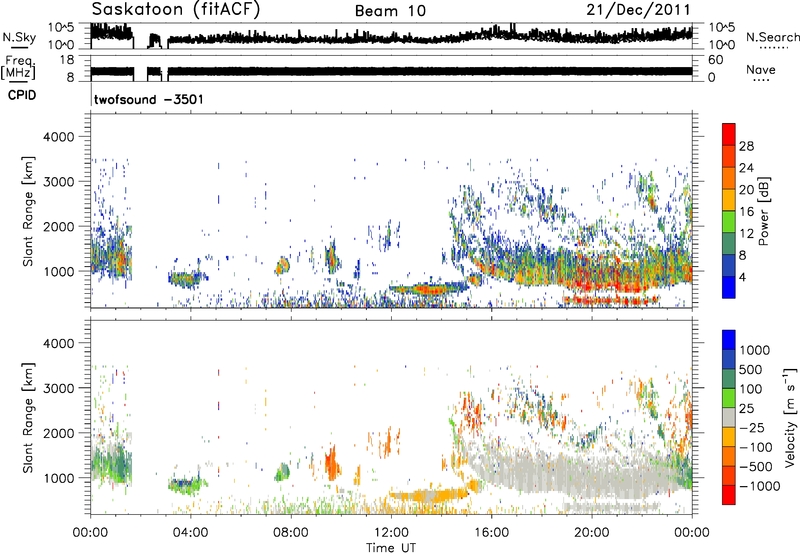
Task: Click the power panel 'Slant Range [km]' label
Action: click(28, 211)
